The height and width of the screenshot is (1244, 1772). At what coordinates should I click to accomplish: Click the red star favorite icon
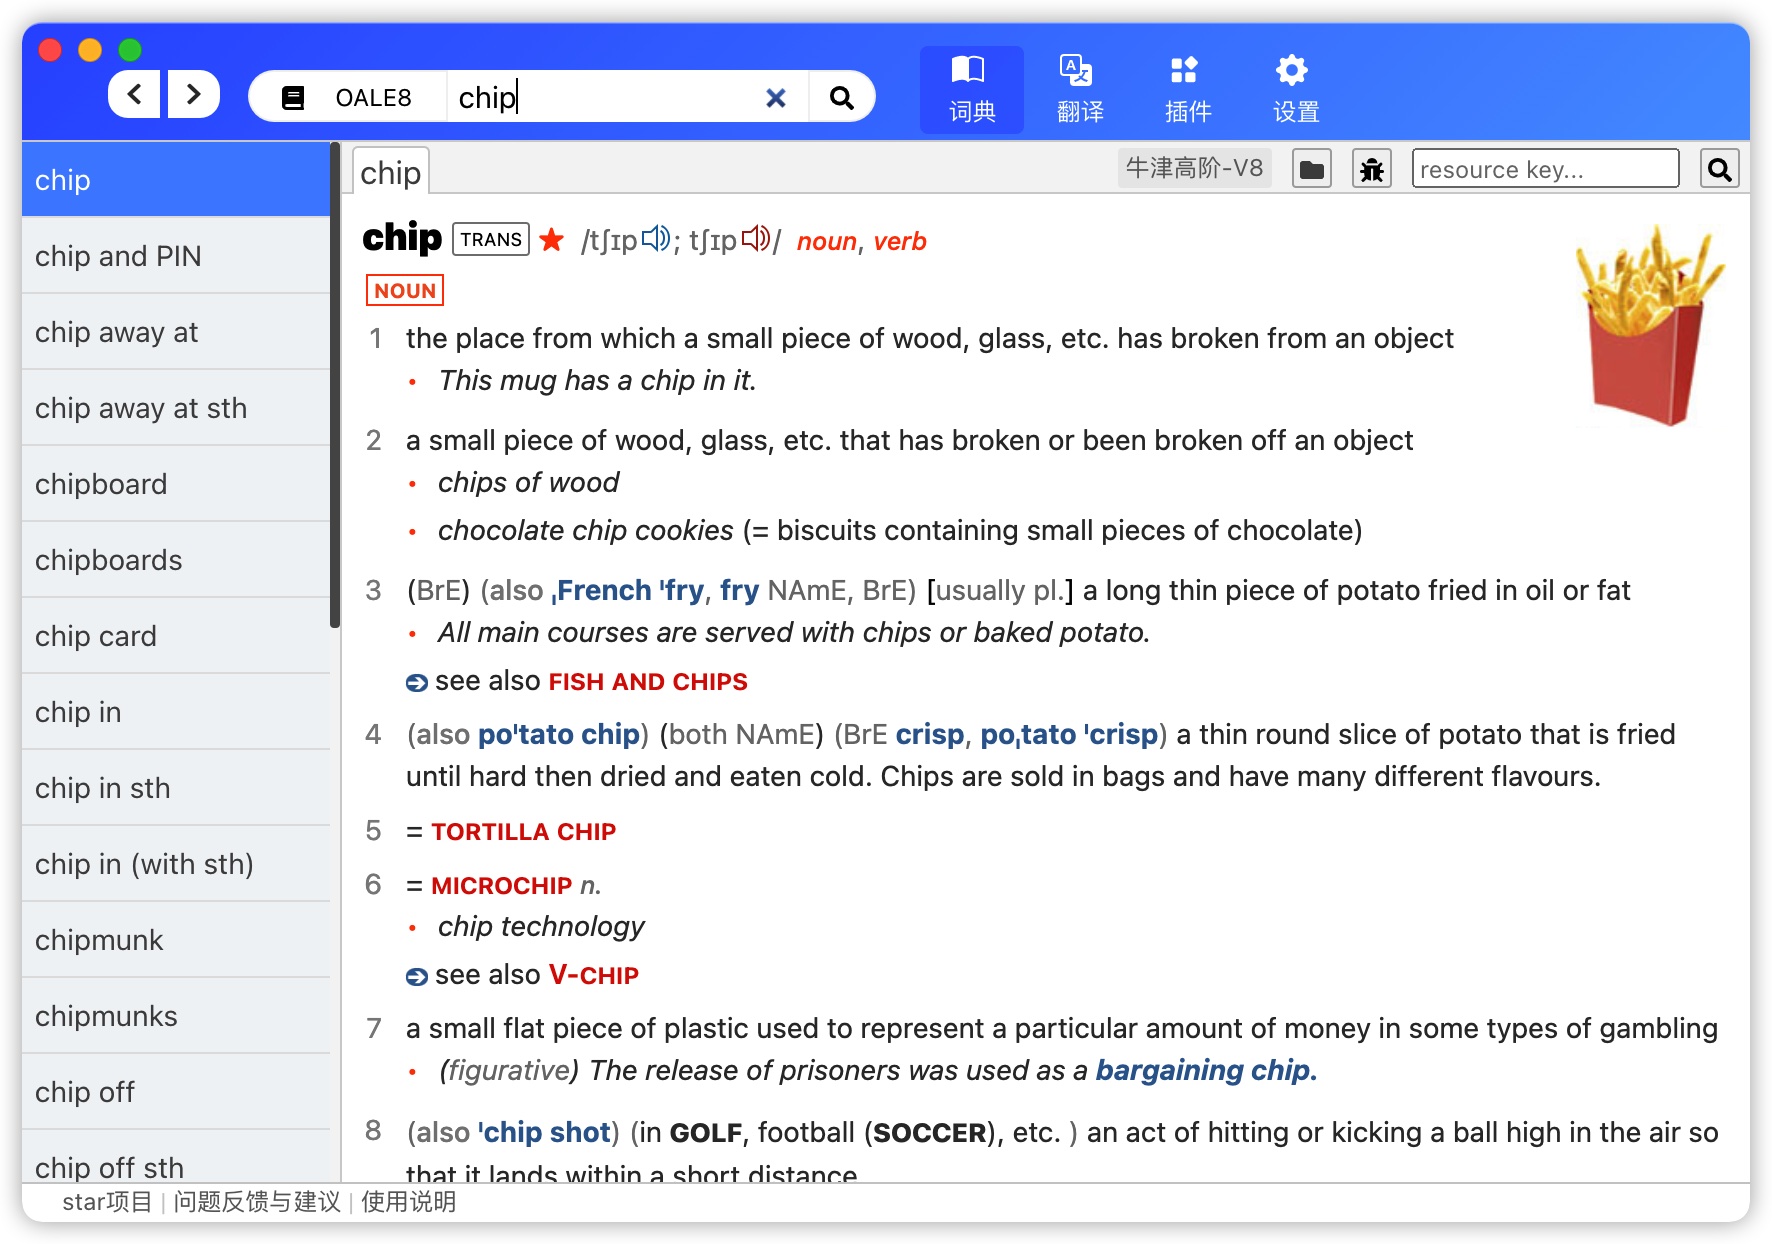click(552, 240)
